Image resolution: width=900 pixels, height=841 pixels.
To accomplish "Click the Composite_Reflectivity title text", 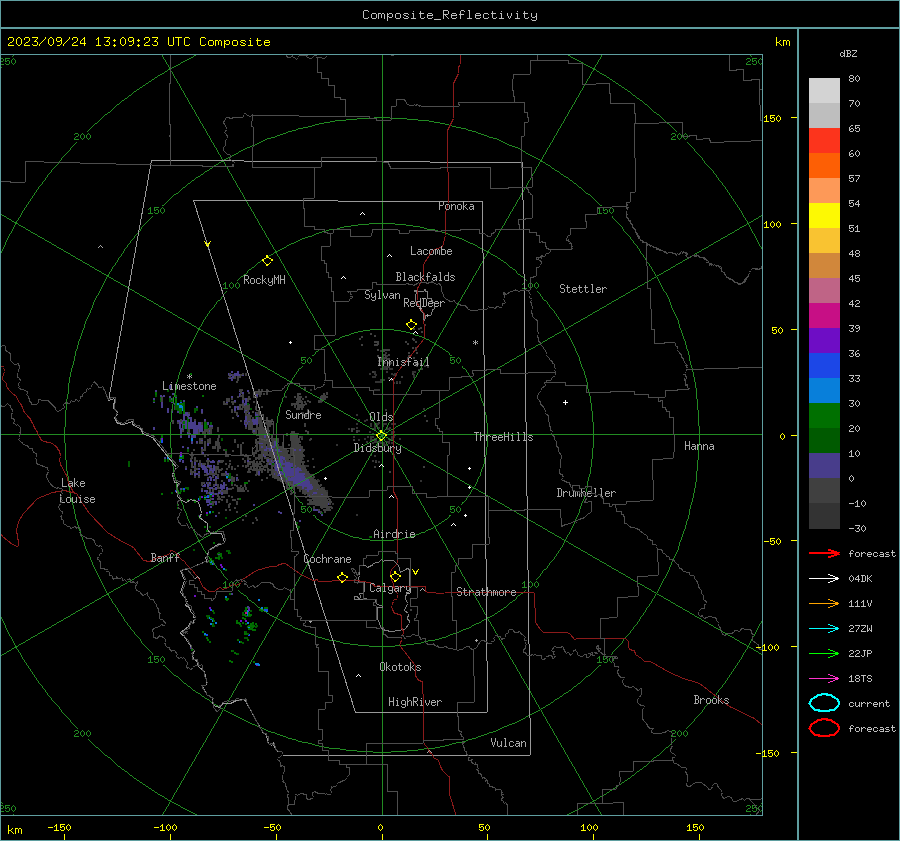I will [450, 15].
